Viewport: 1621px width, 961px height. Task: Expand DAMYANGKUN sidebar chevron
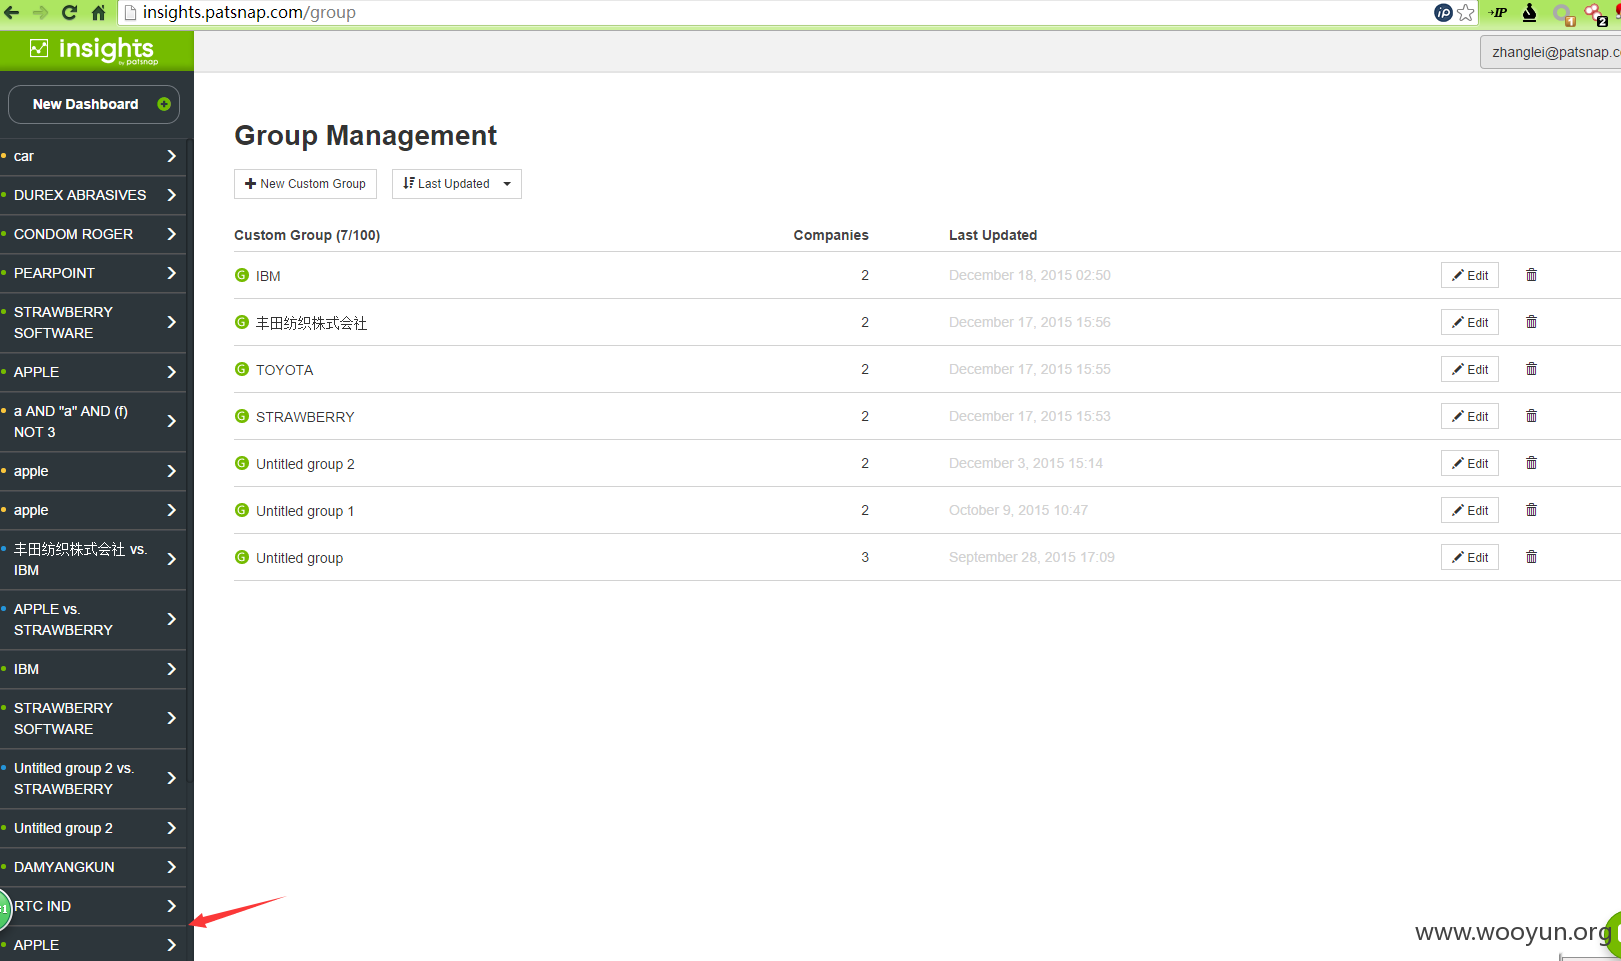(171, 867)
